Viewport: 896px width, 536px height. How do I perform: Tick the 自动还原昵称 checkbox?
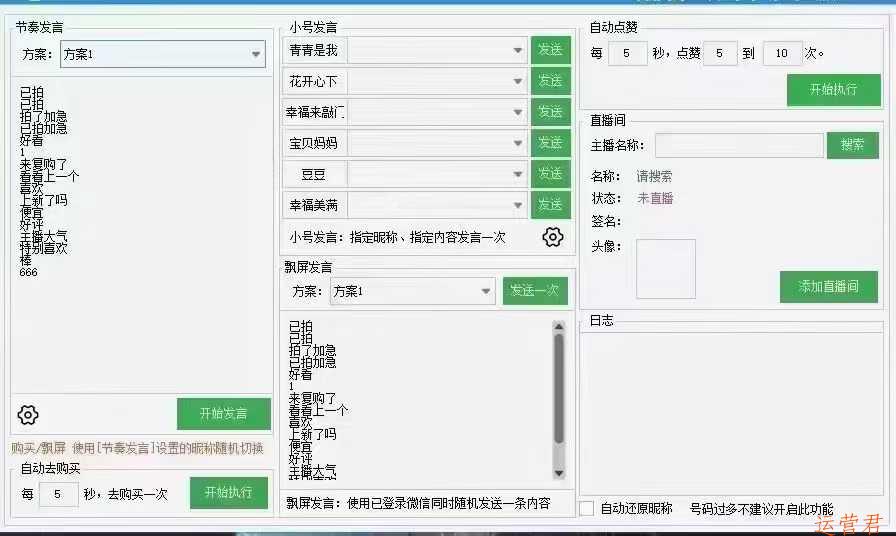586,508
